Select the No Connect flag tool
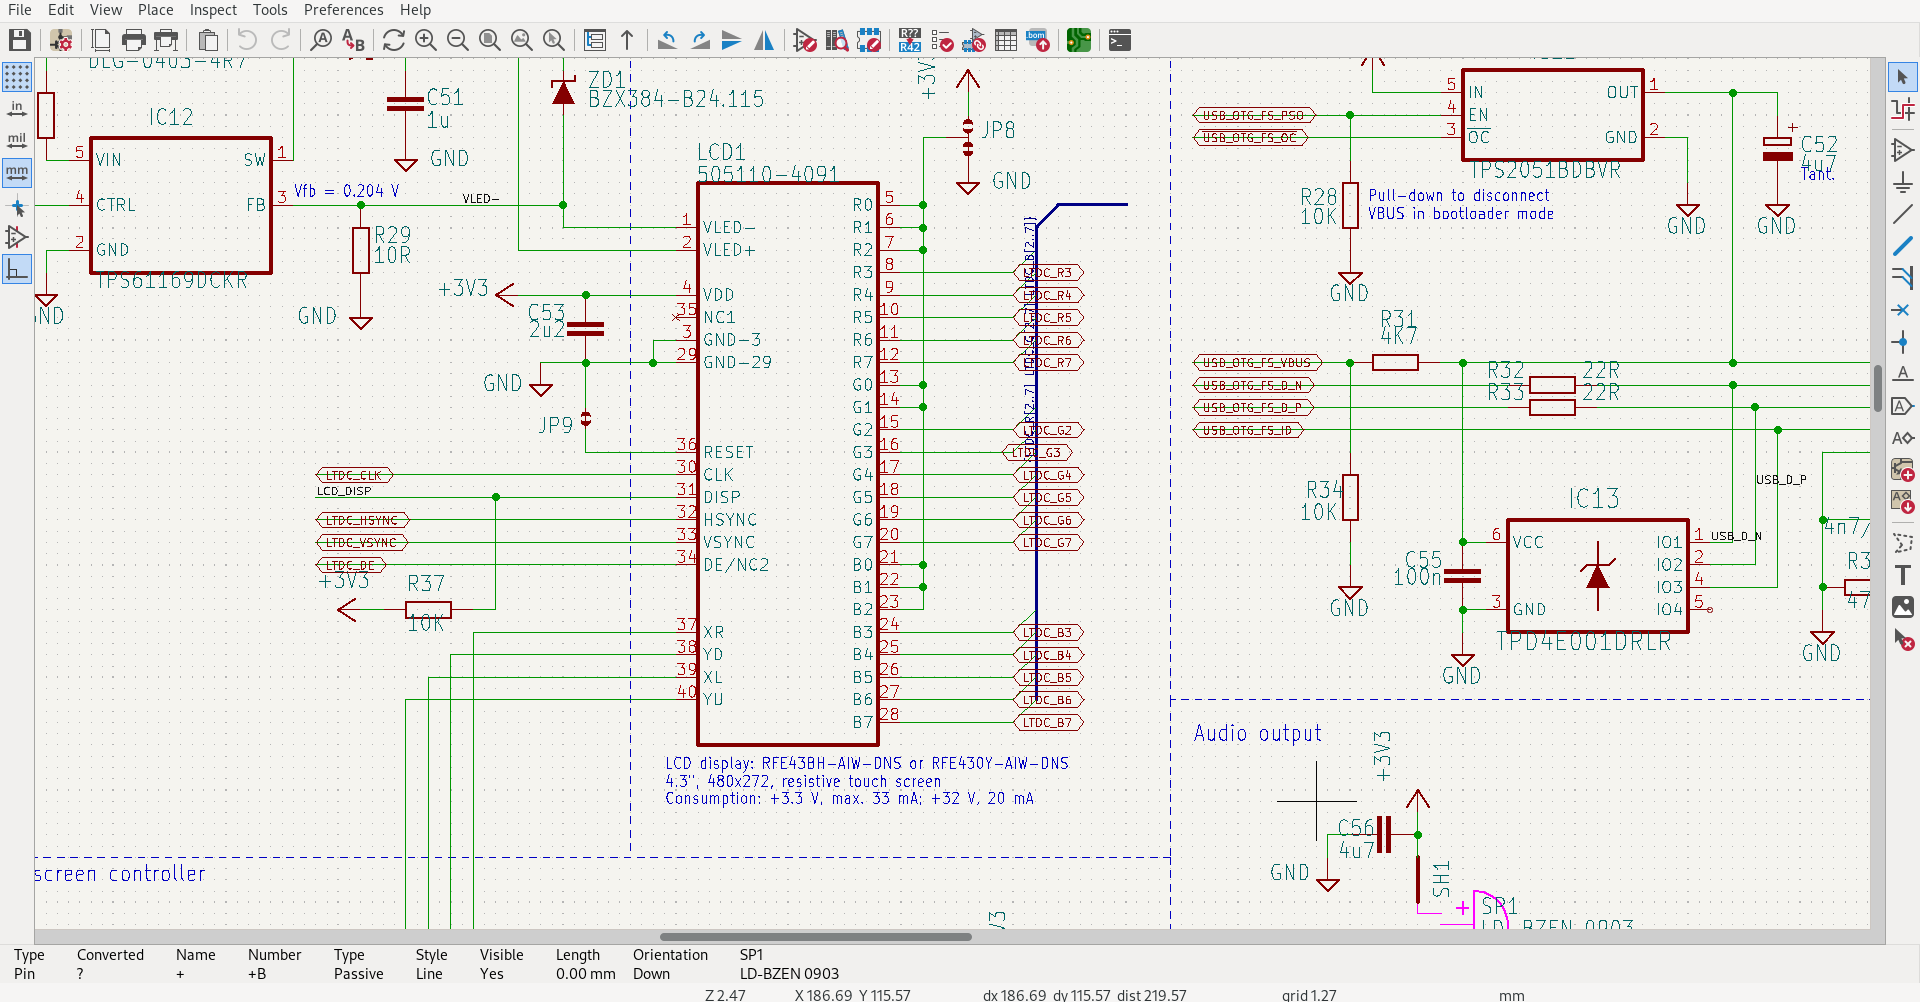Image resolution: width=1920 pixels, height=1002 pixels. [x=1902, y=310]
